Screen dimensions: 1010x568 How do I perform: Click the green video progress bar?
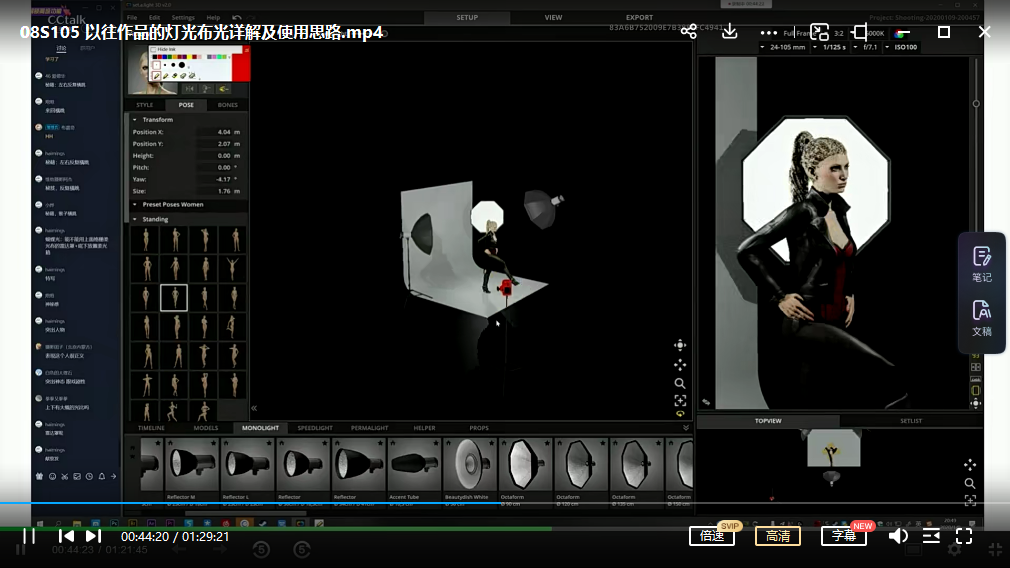click(x=276, y=529)
